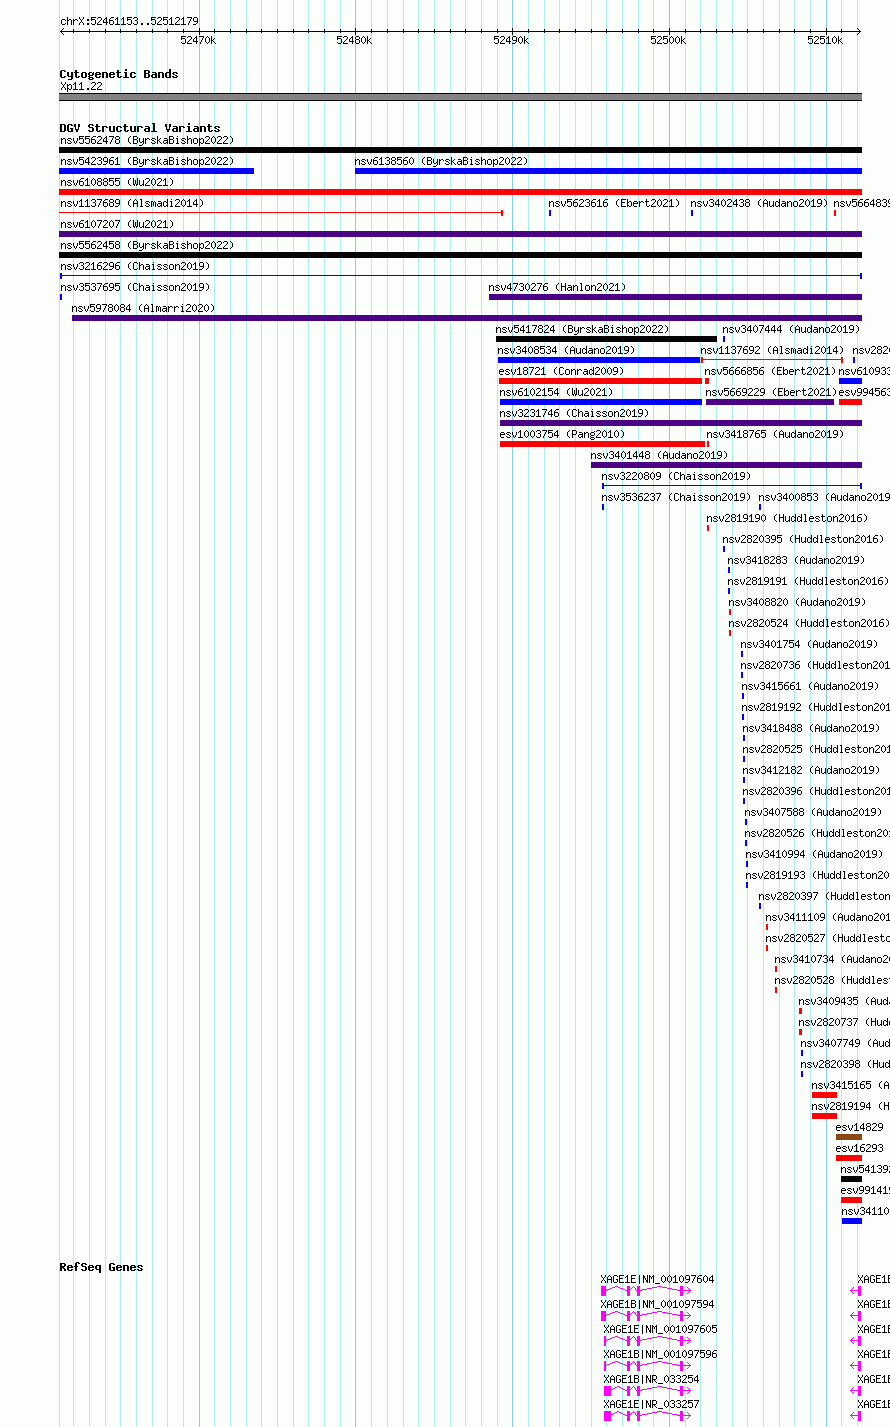Screen dimensions: 890x1427
Task: Open variant nsv3408820 (Audano2019)
Action: tap(797, 602)
